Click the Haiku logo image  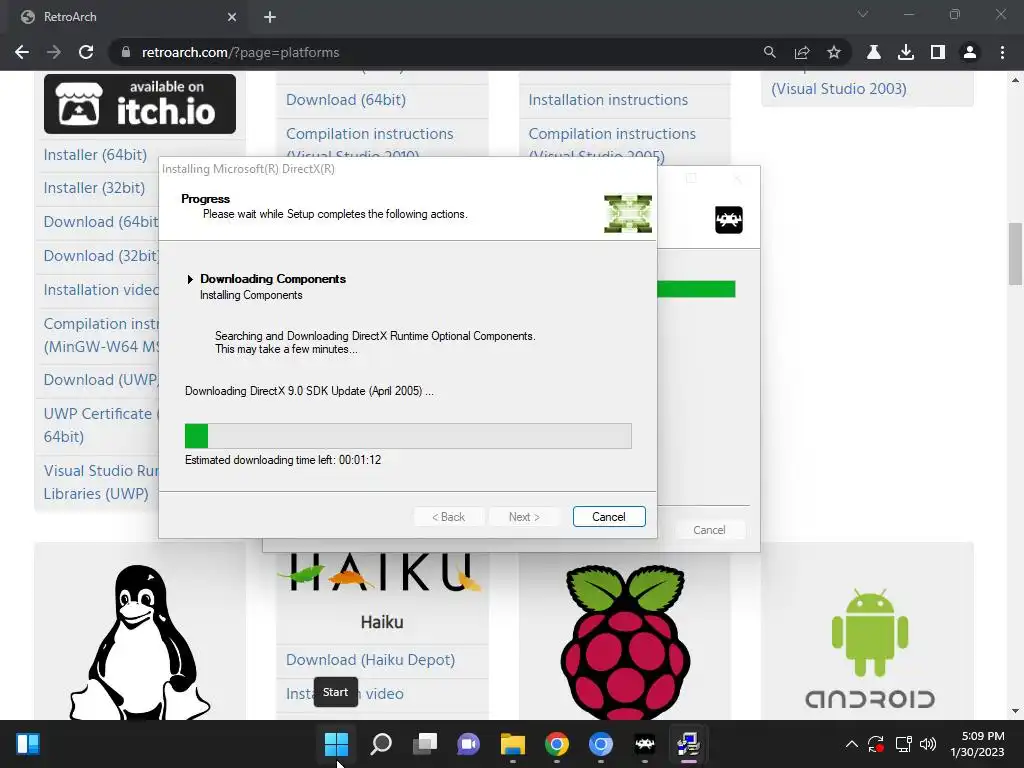pyautogui.click(x=381, y=572)
